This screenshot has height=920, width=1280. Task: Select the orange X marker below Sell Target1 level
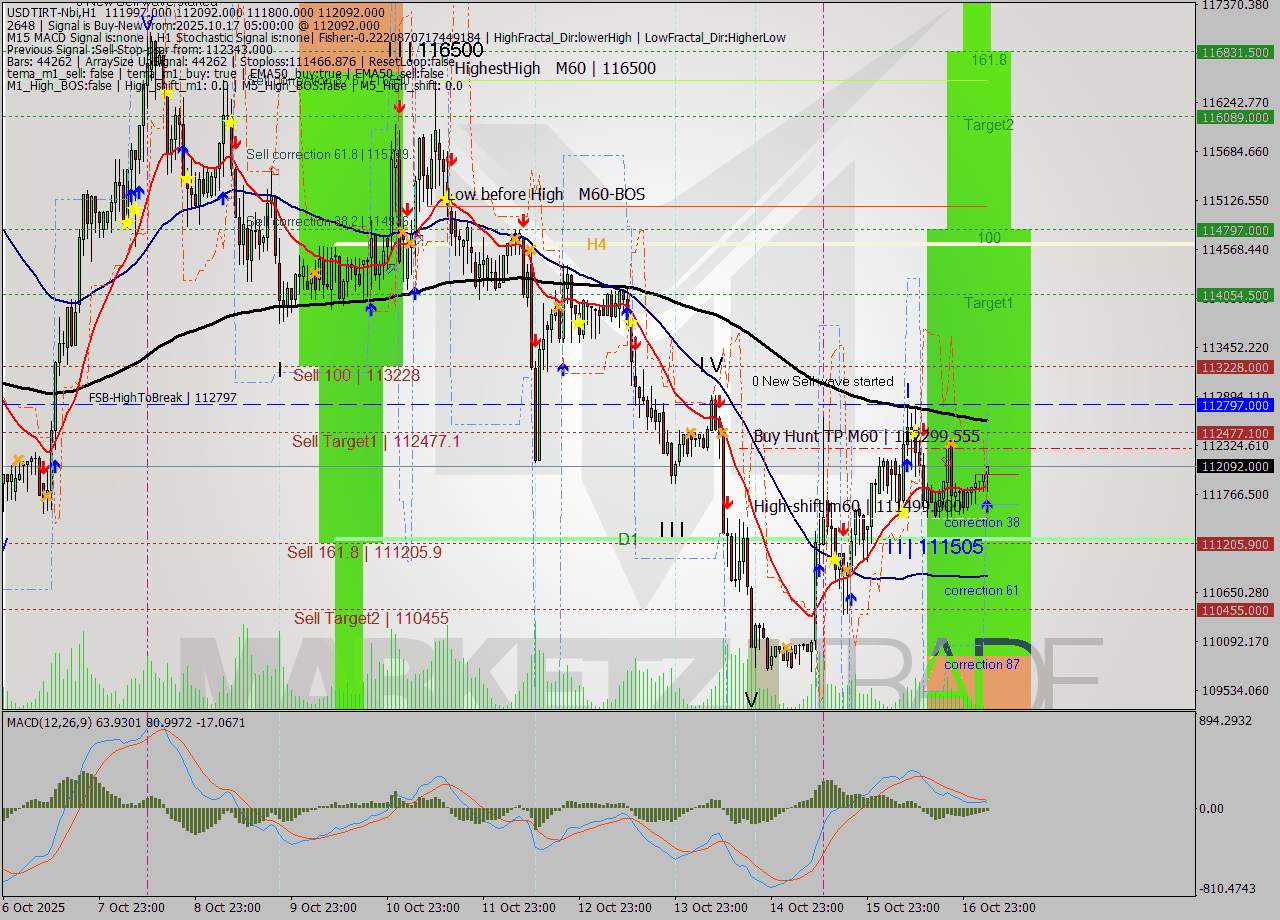721,434
